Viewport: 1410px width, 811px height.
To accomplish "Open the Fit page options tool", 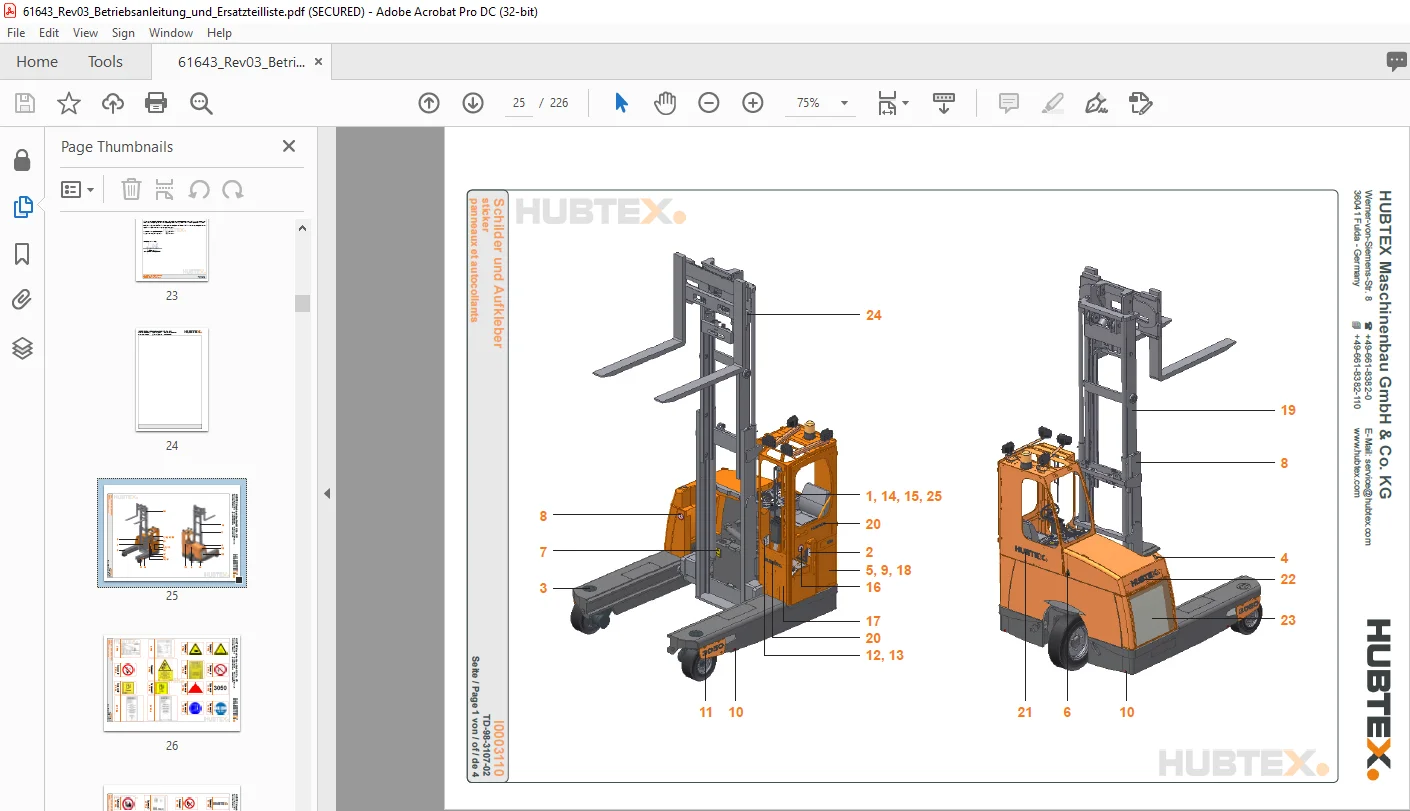I will point(892,103).
